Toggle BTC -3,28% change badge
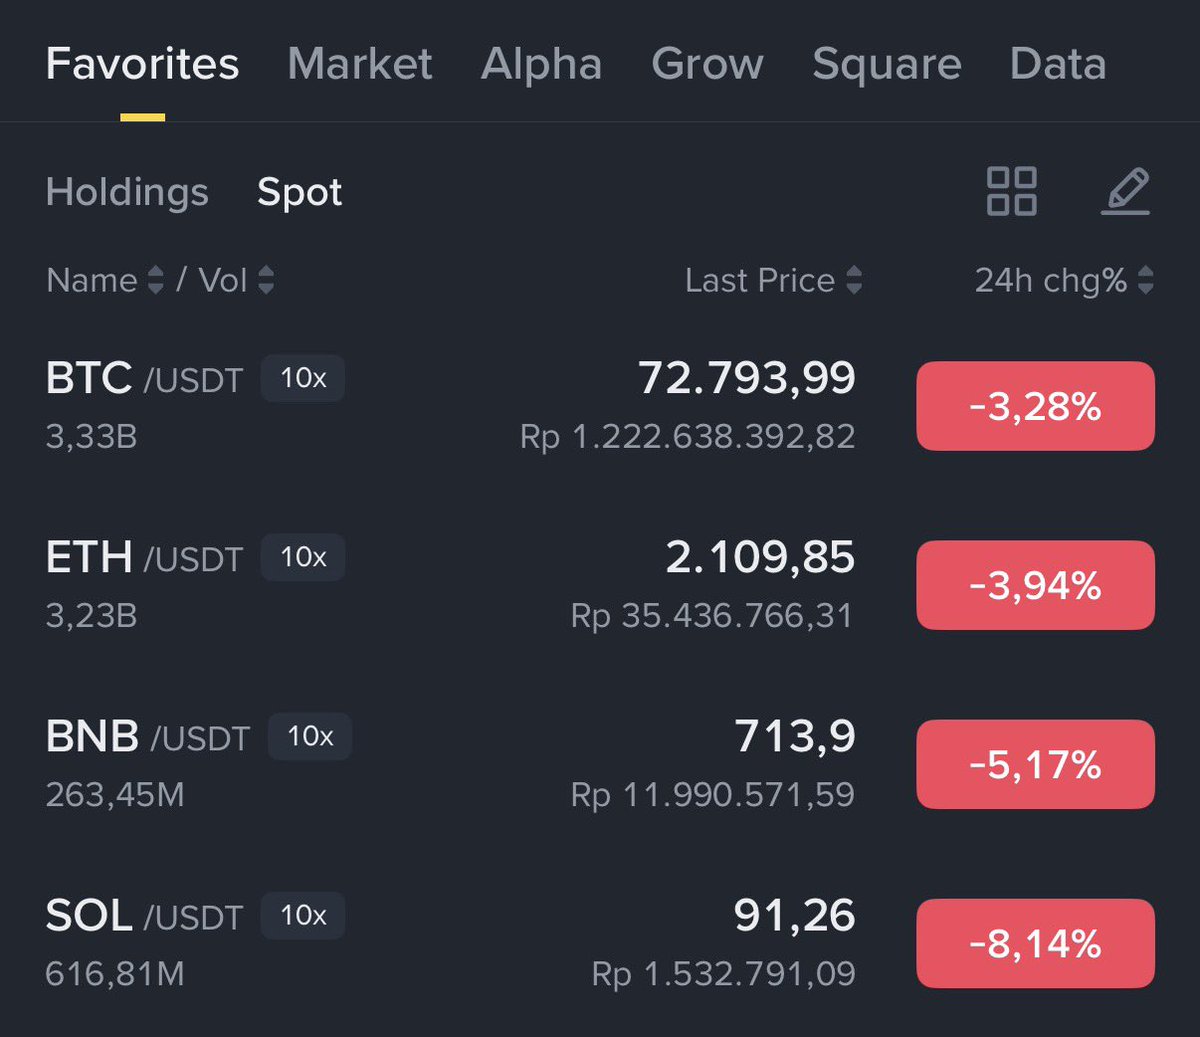 point(1035,406)
